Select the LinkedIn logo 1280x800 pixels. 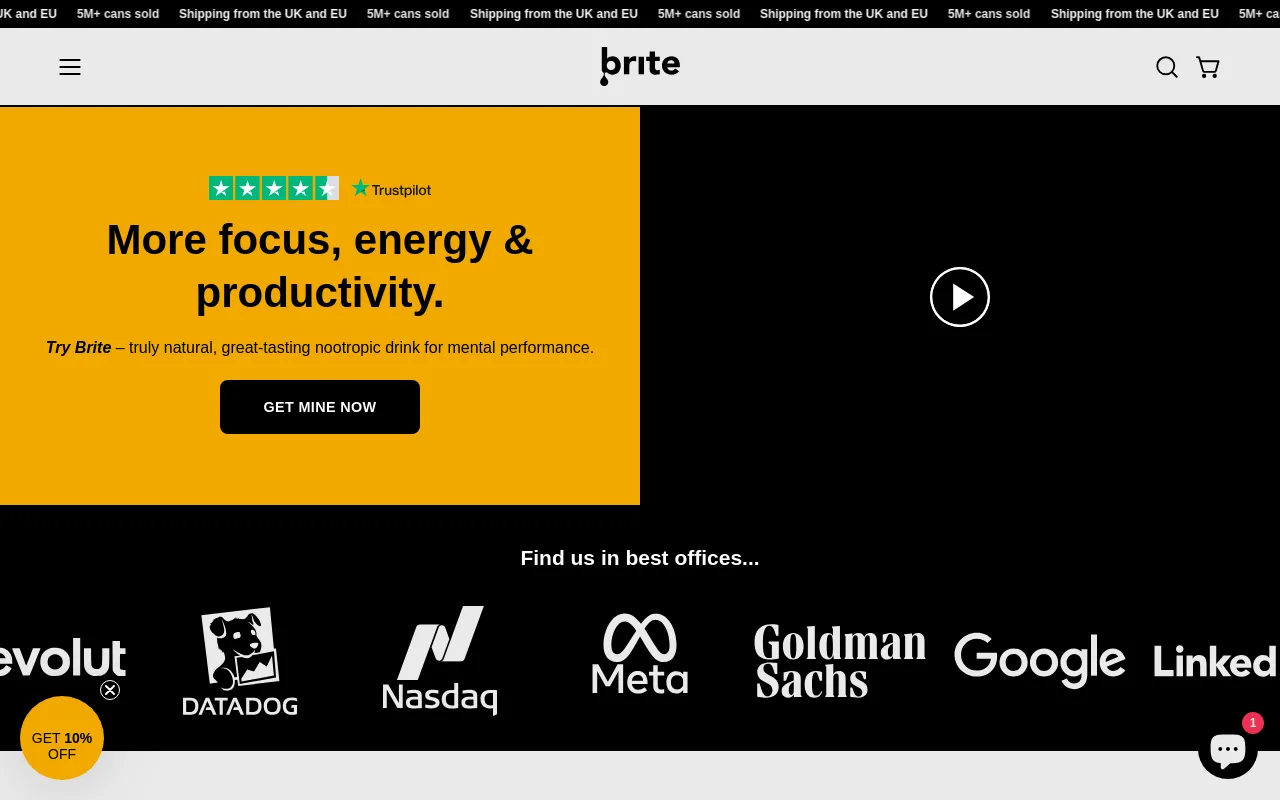pos(1215,661)
